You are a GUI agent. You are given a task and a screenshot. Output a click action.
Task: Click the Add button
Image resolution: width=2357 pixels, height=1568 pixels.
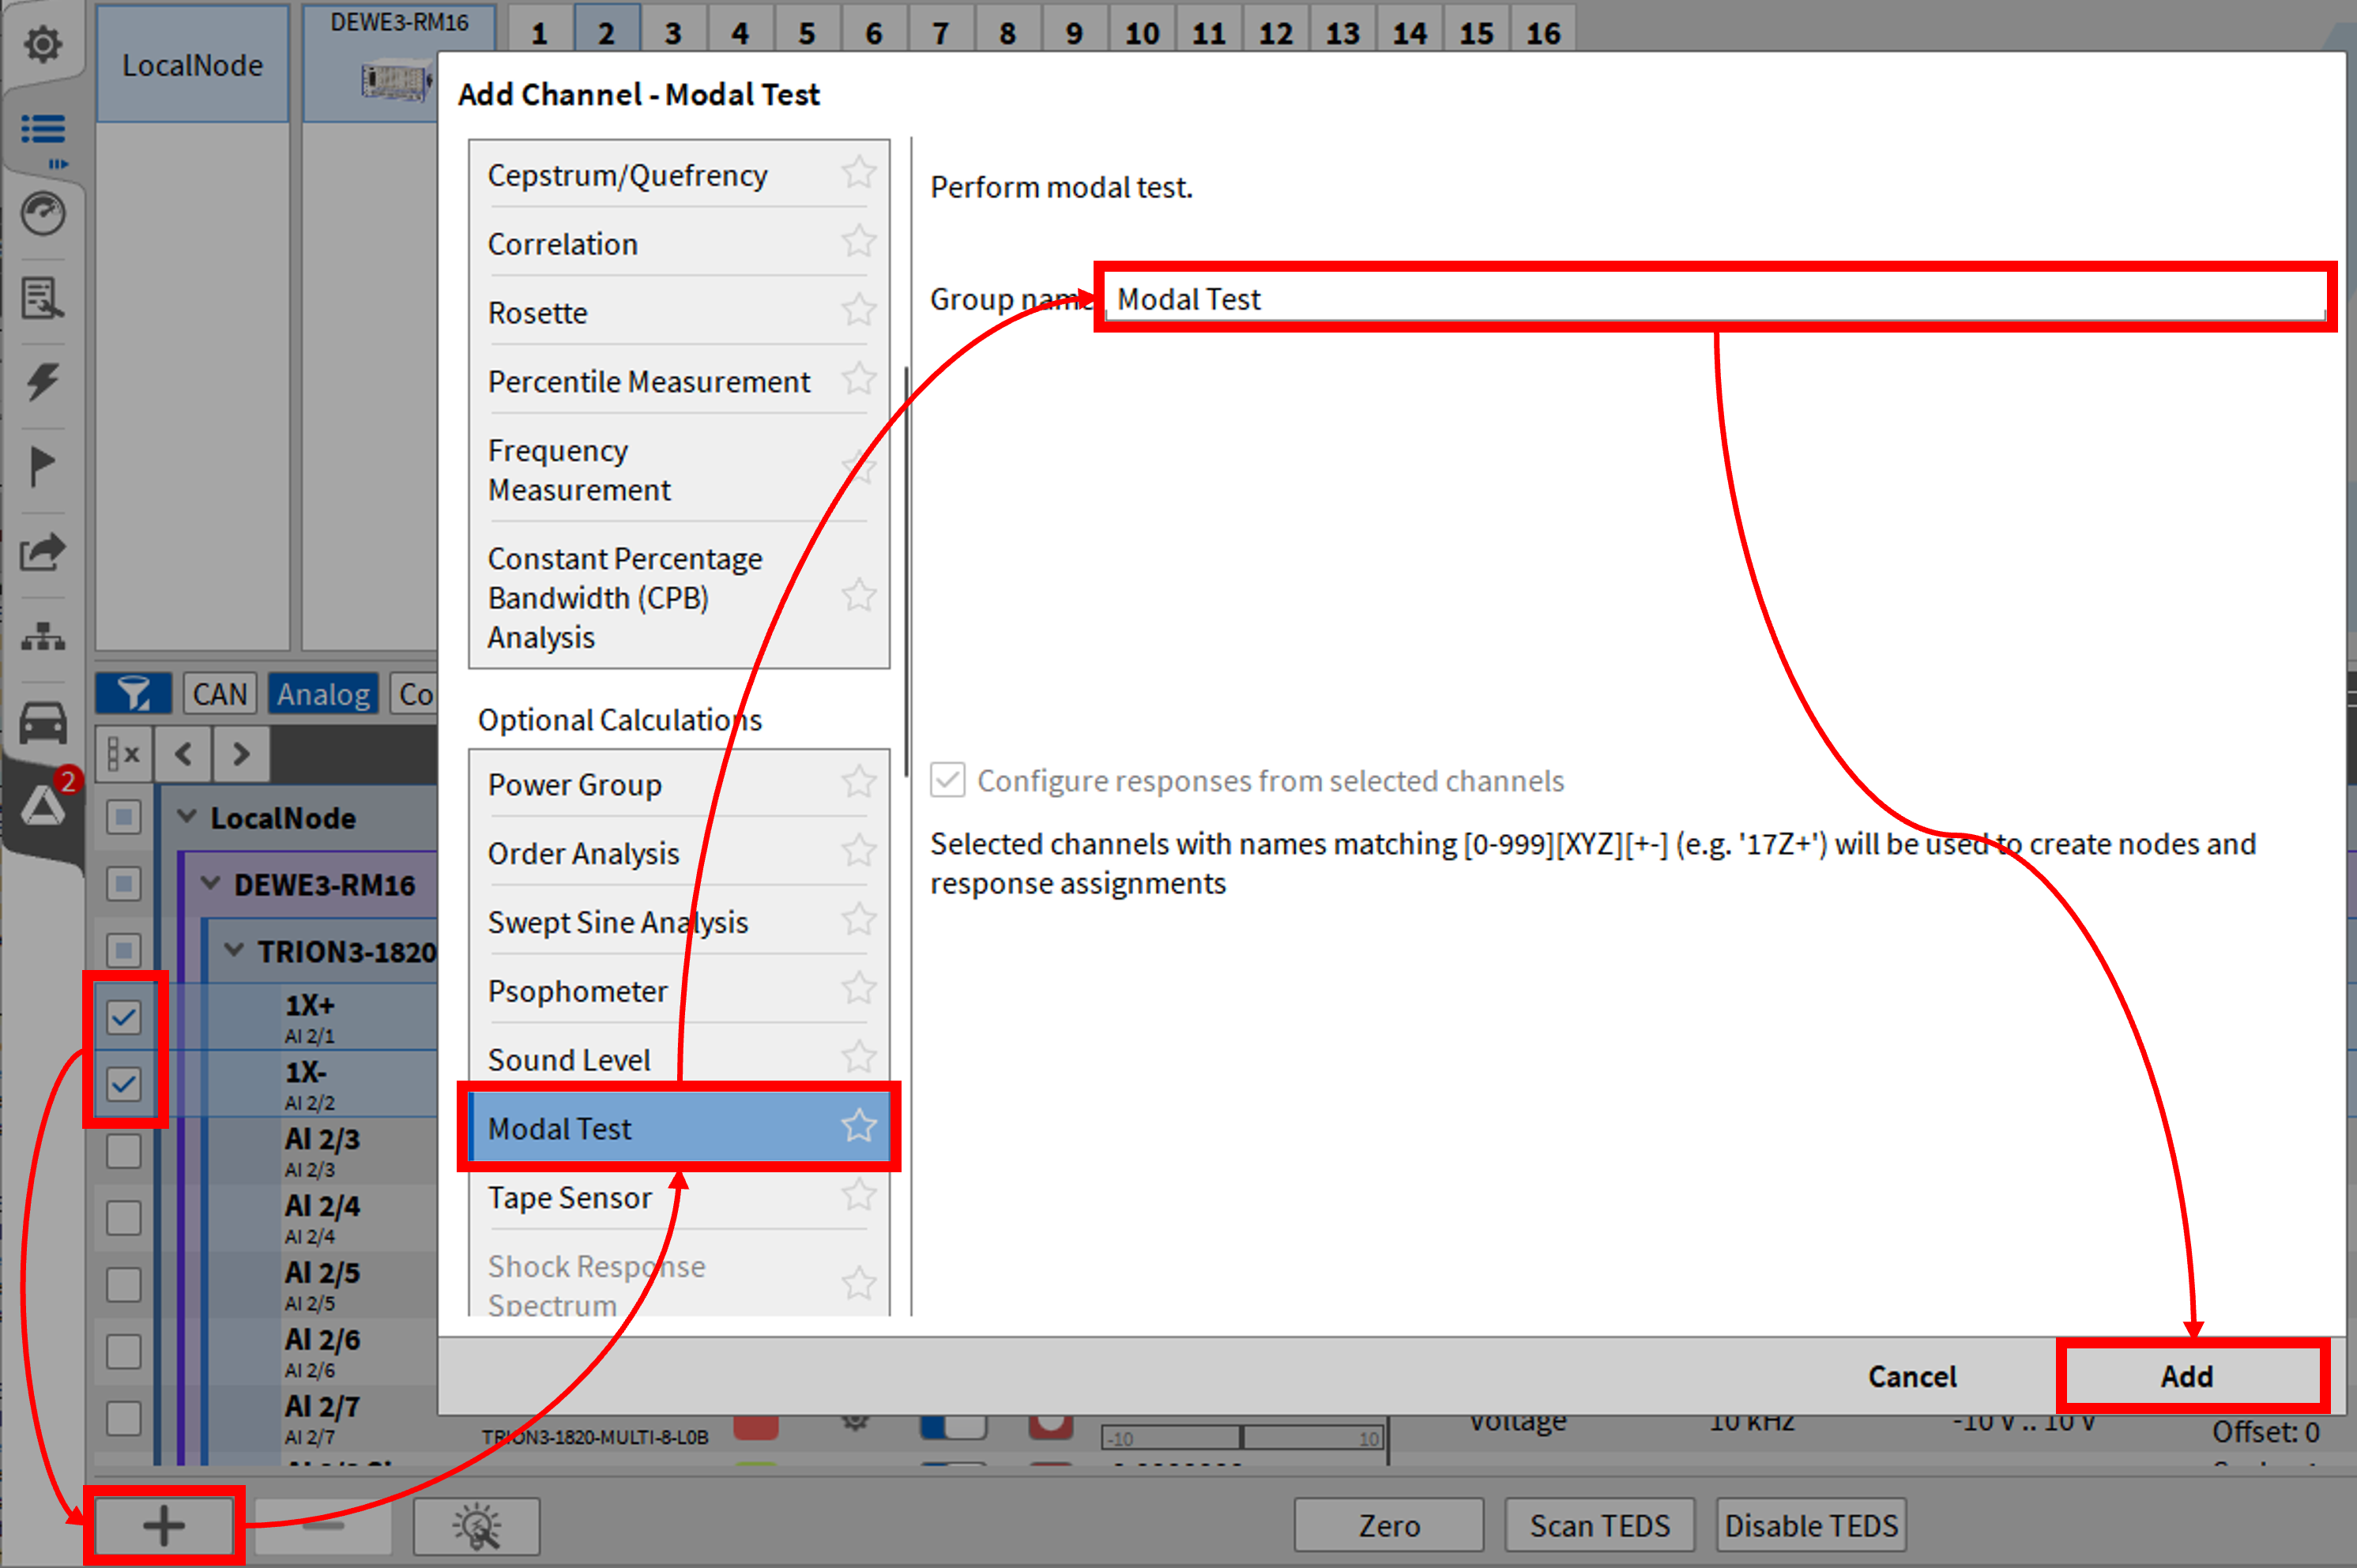(x=2186, y=1376)
